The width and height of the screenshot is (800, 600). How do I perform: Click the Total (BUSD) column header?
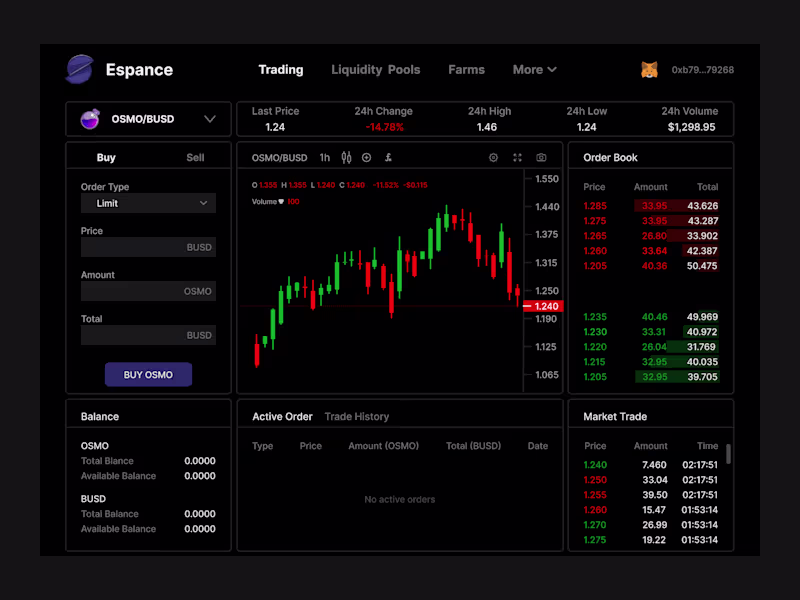click(473, 446)
